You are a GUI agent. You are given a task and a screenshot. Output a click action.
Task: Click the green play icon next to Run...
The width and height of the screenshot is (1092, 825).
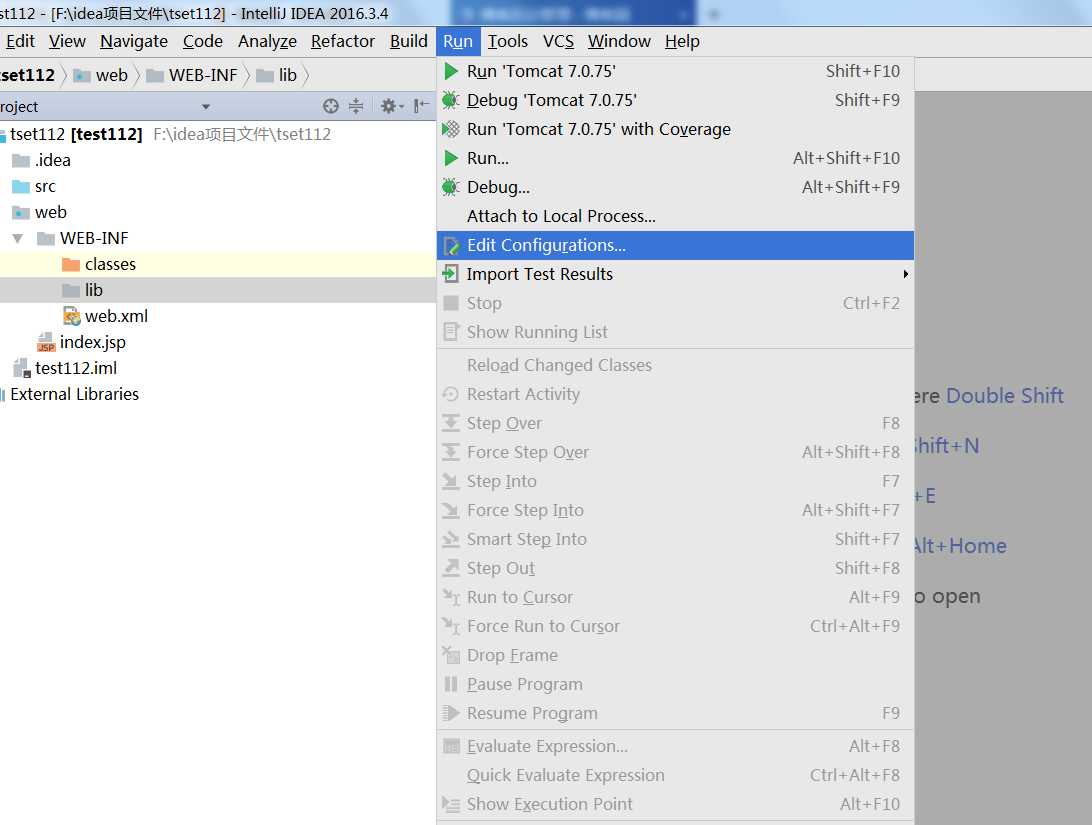451,158
